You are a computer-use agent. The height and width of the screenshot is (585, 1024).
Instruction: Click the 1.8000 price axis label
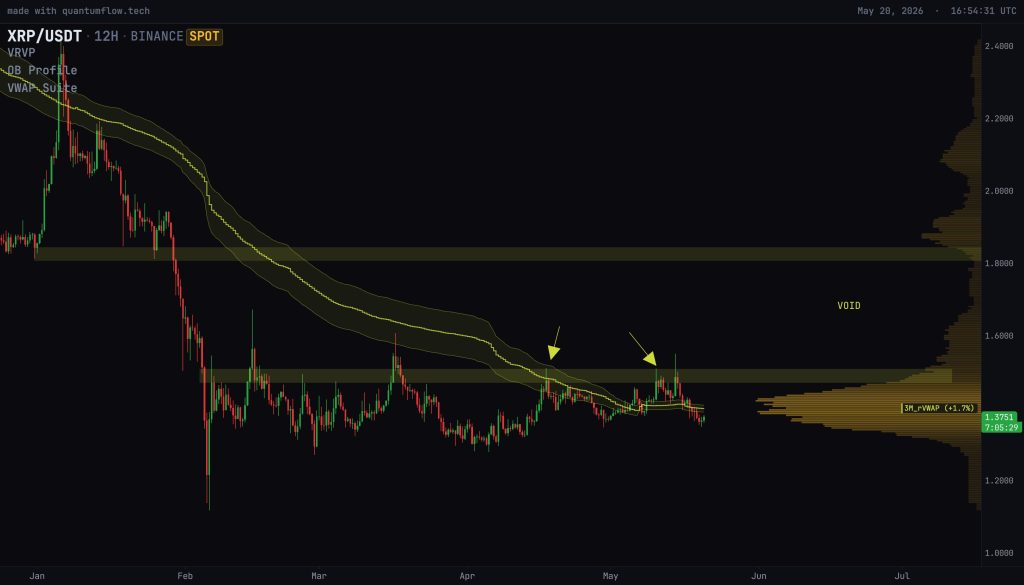[999, 263]
